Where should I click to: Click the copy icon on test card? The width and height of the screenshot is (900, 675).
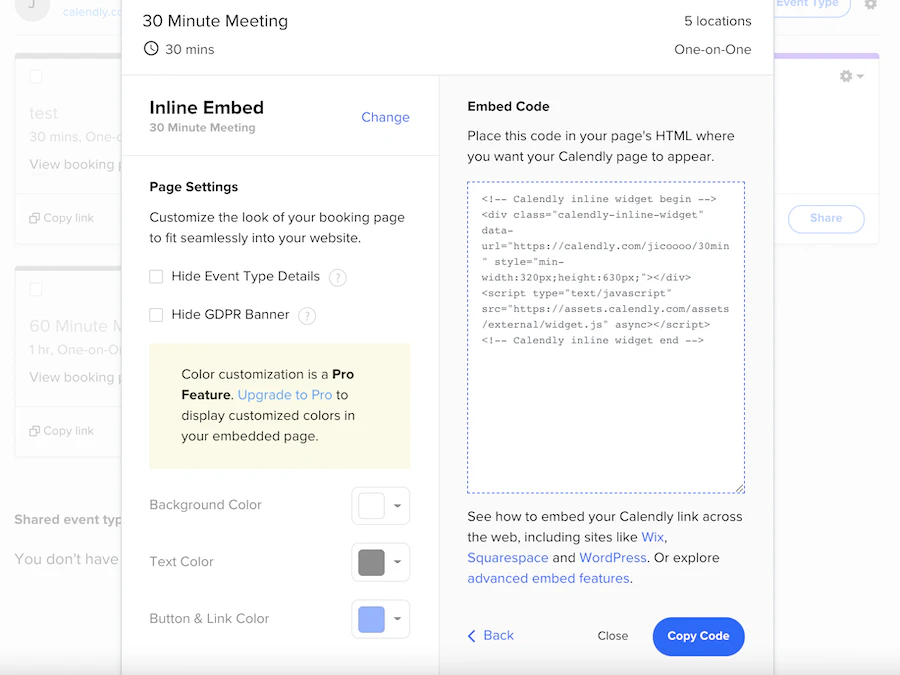[35, 218]
